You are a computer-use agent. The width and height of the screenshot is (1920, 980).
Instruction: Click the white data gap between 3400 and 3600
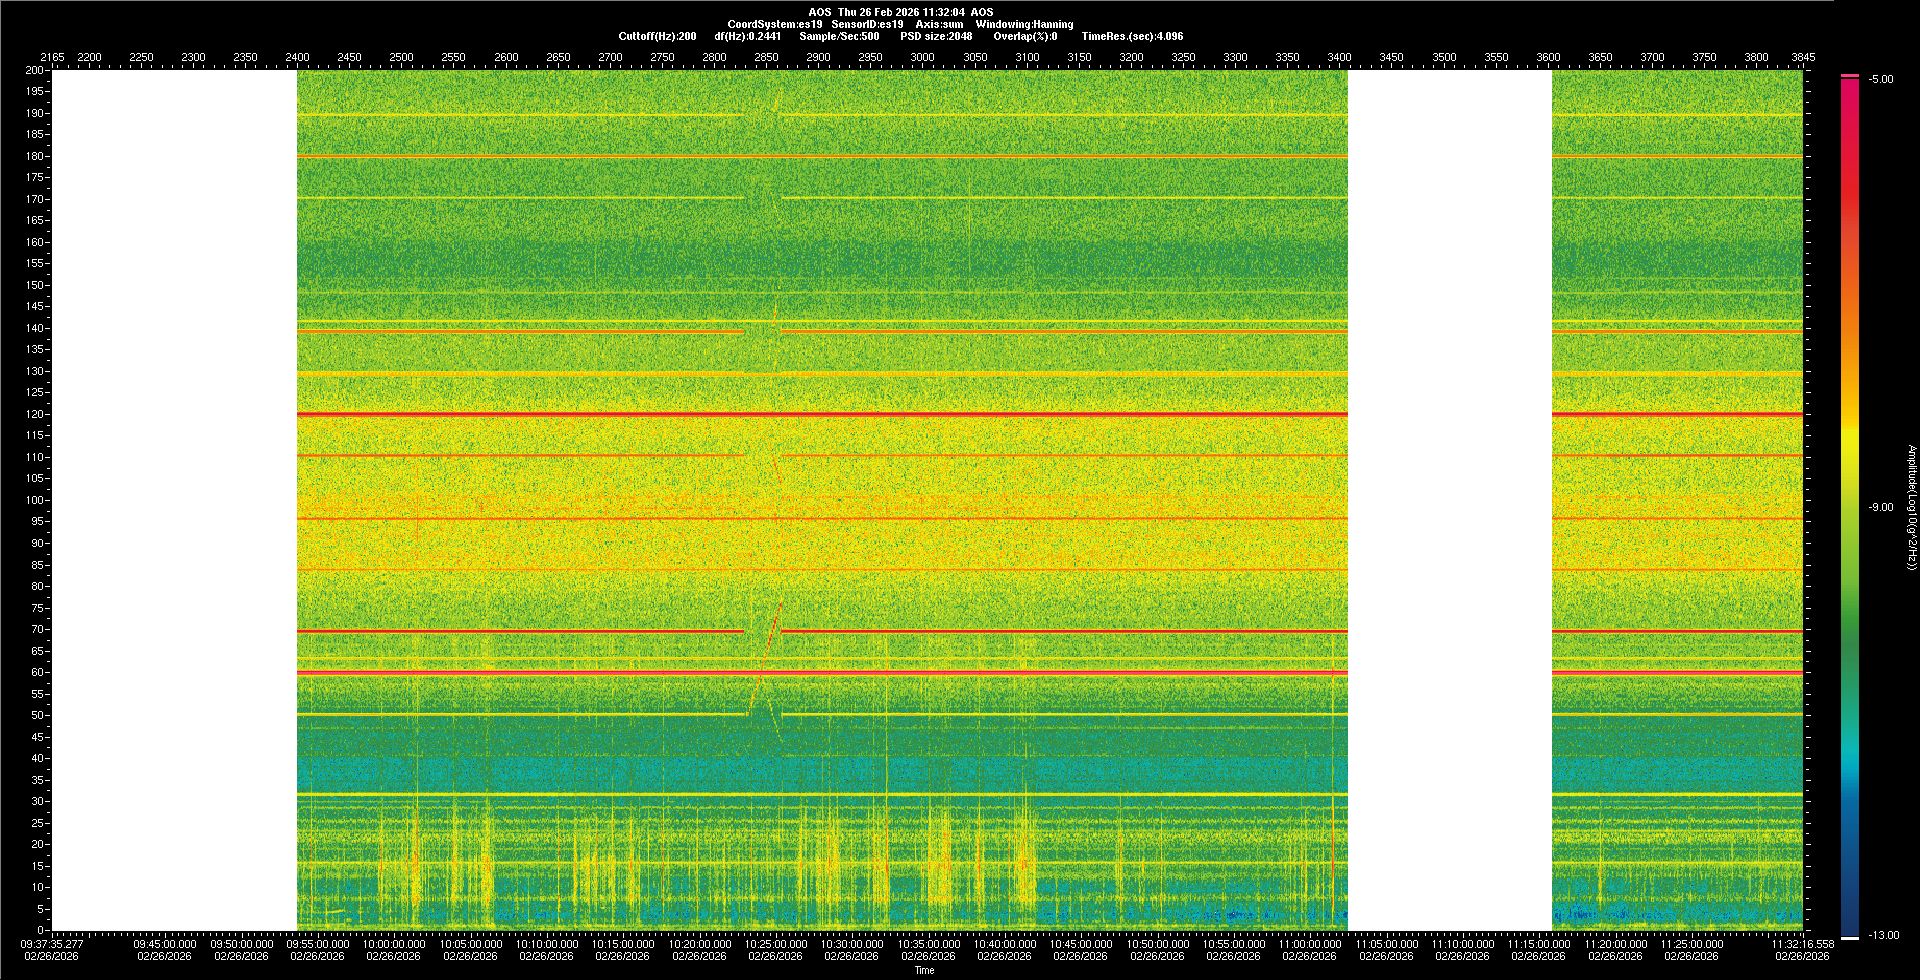pos(1449,500)
